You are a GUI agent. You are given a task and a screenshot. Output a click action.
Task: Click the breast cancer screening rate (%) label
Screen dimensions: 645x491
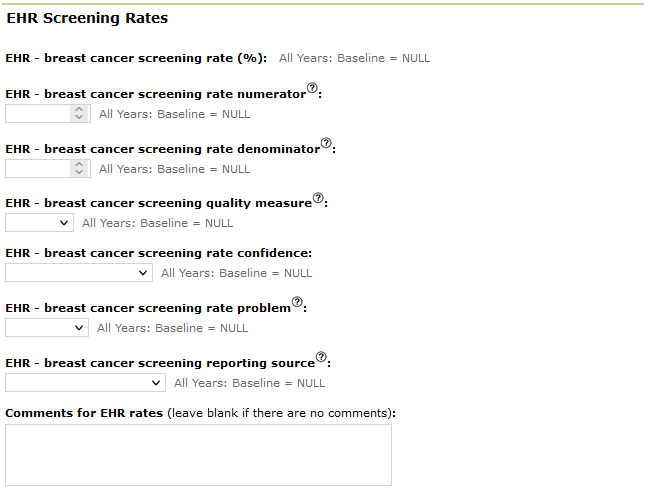pos(136,58)
